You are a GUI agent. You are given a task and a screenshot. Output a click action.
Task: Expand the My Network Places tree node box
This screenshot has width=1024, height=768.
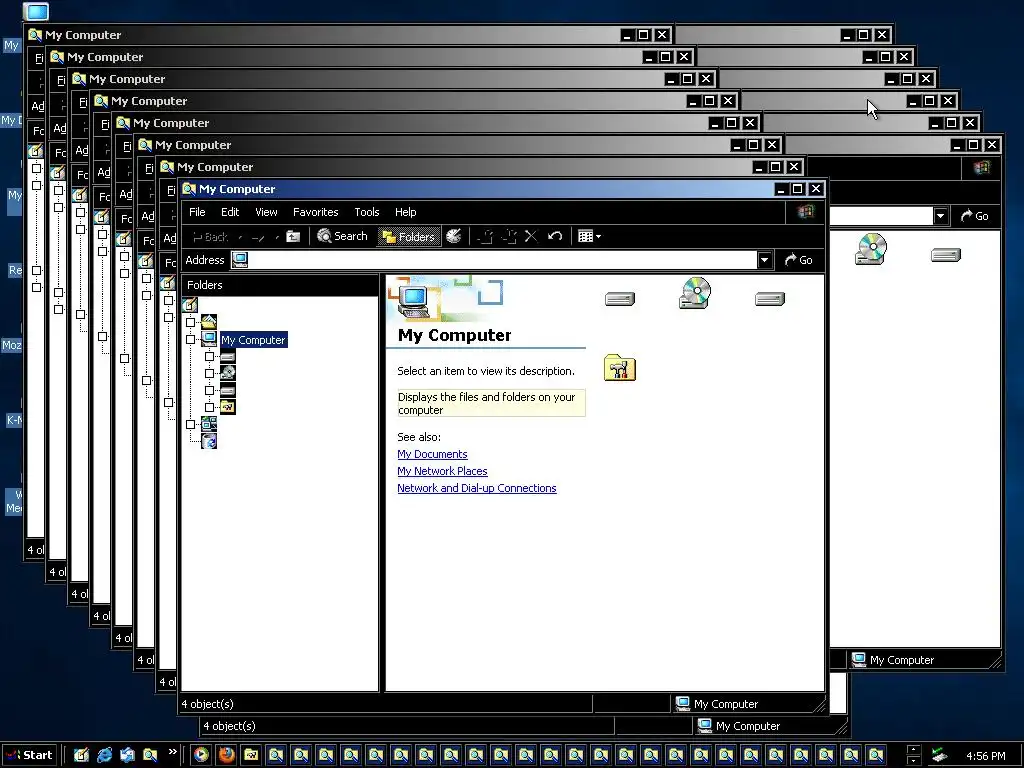[190, 424]
